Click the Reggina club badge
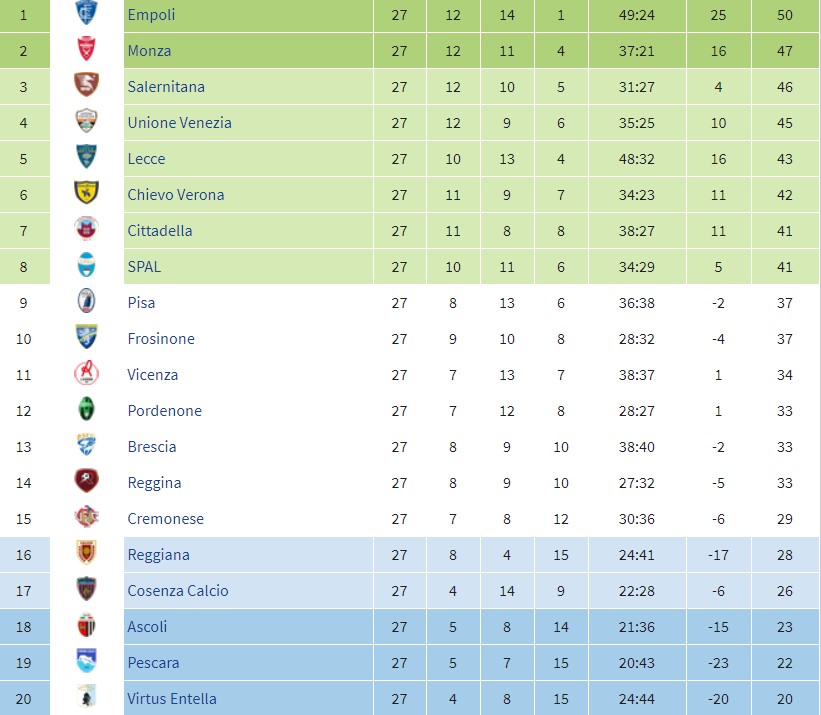This screenshot has width=821, height=715. 86,483
